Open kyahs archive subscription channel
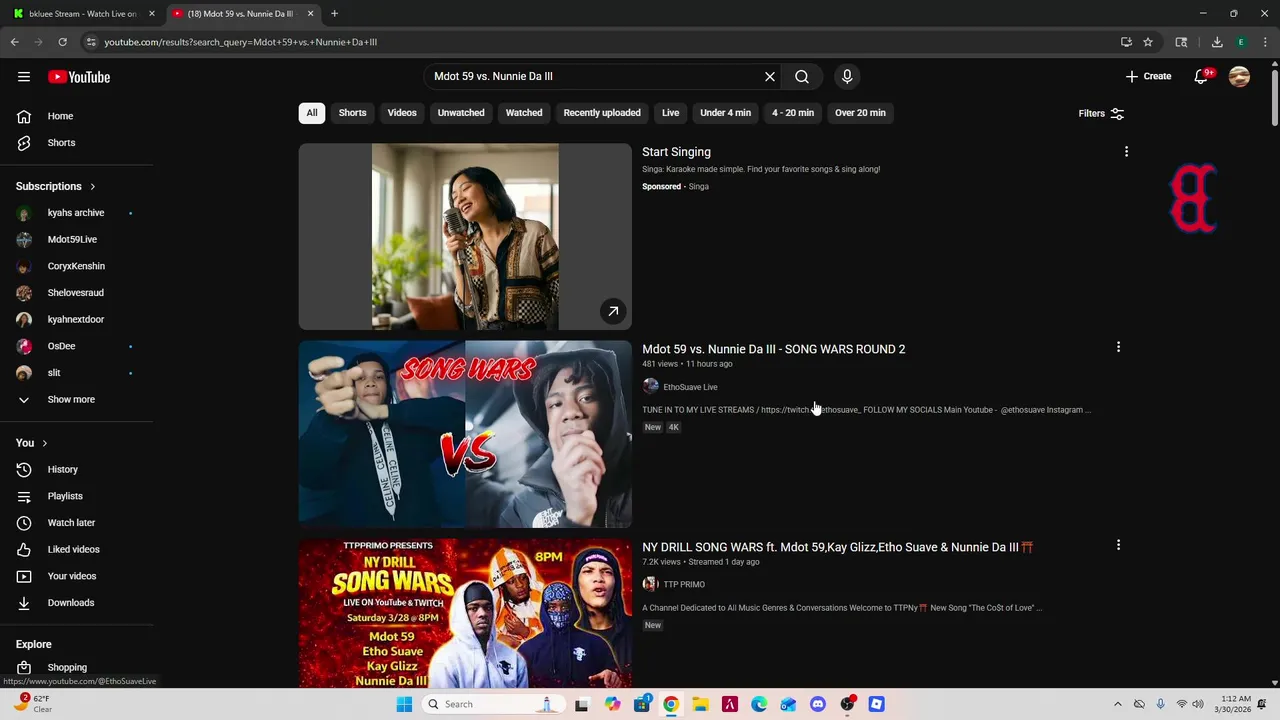Image resolution: width=1280 pixels, height=720 pixels. click(78, 213)
